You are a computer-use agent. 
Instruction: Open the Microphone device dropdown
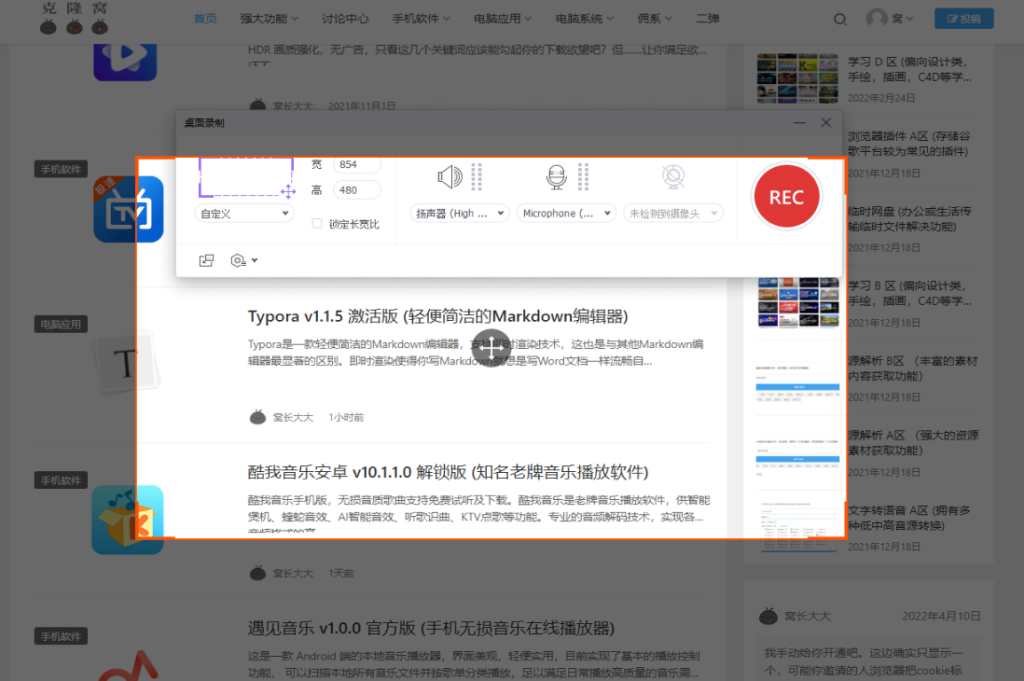(566, 214)
